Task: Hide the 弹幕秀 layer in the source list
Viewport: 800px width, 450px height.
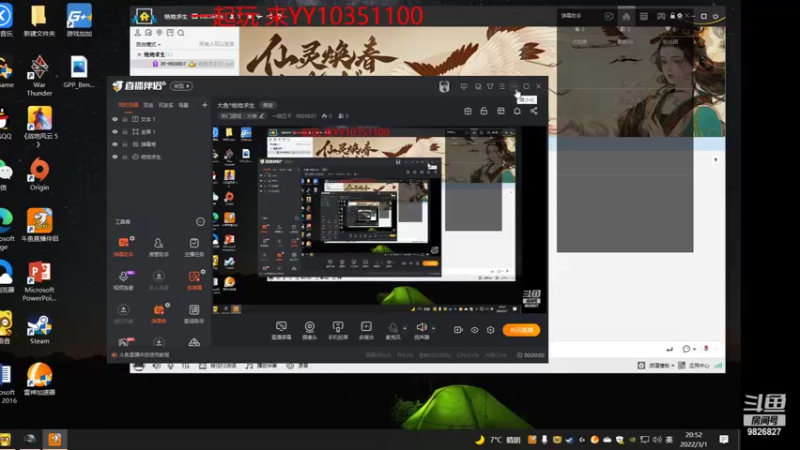Action: point(115,144)
